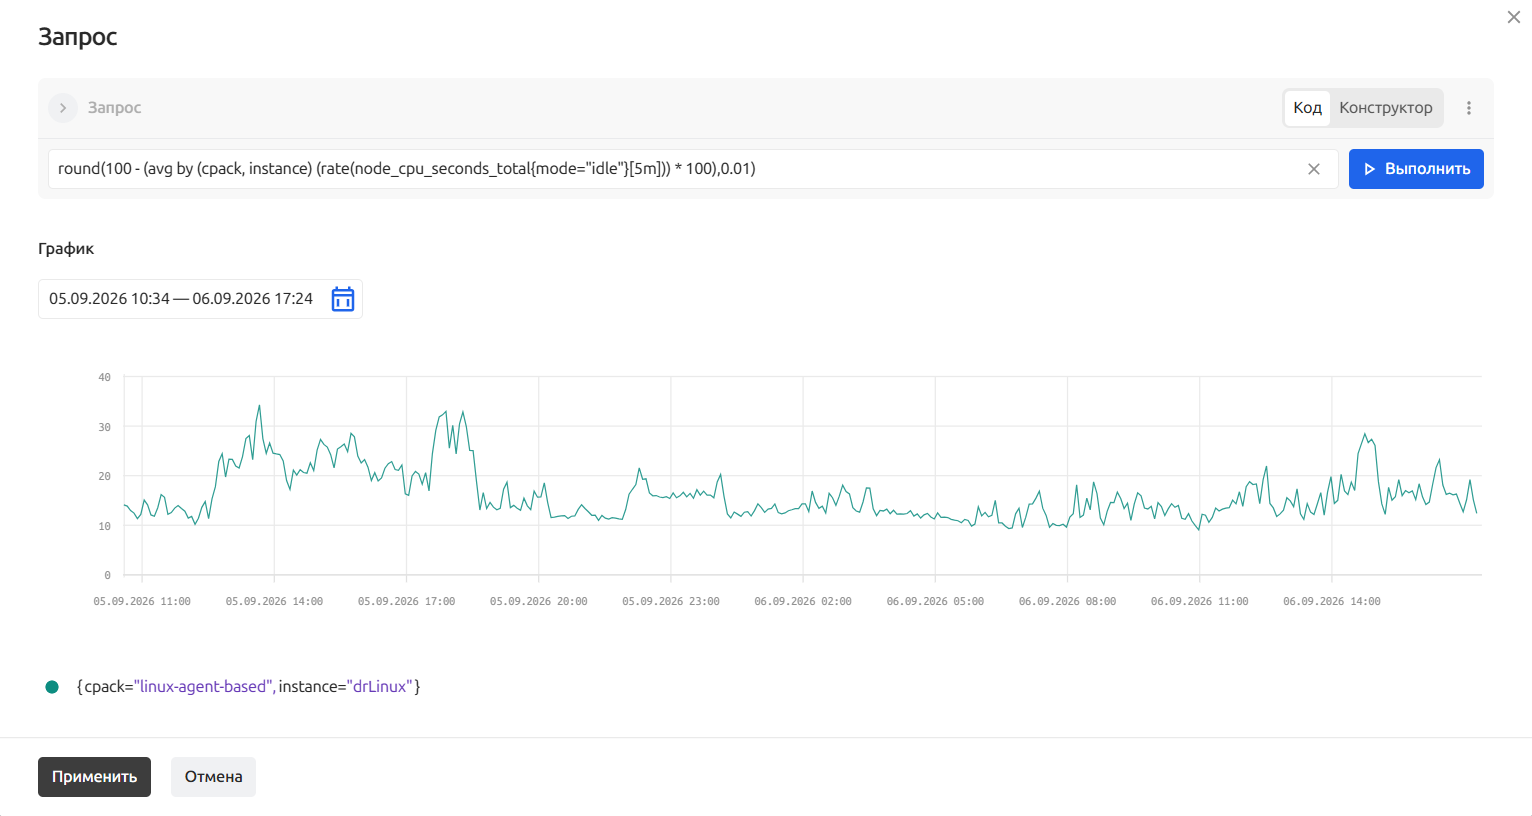The image size is (1532, 816).
Task: Click the date range field
Action: click(200, 299)
